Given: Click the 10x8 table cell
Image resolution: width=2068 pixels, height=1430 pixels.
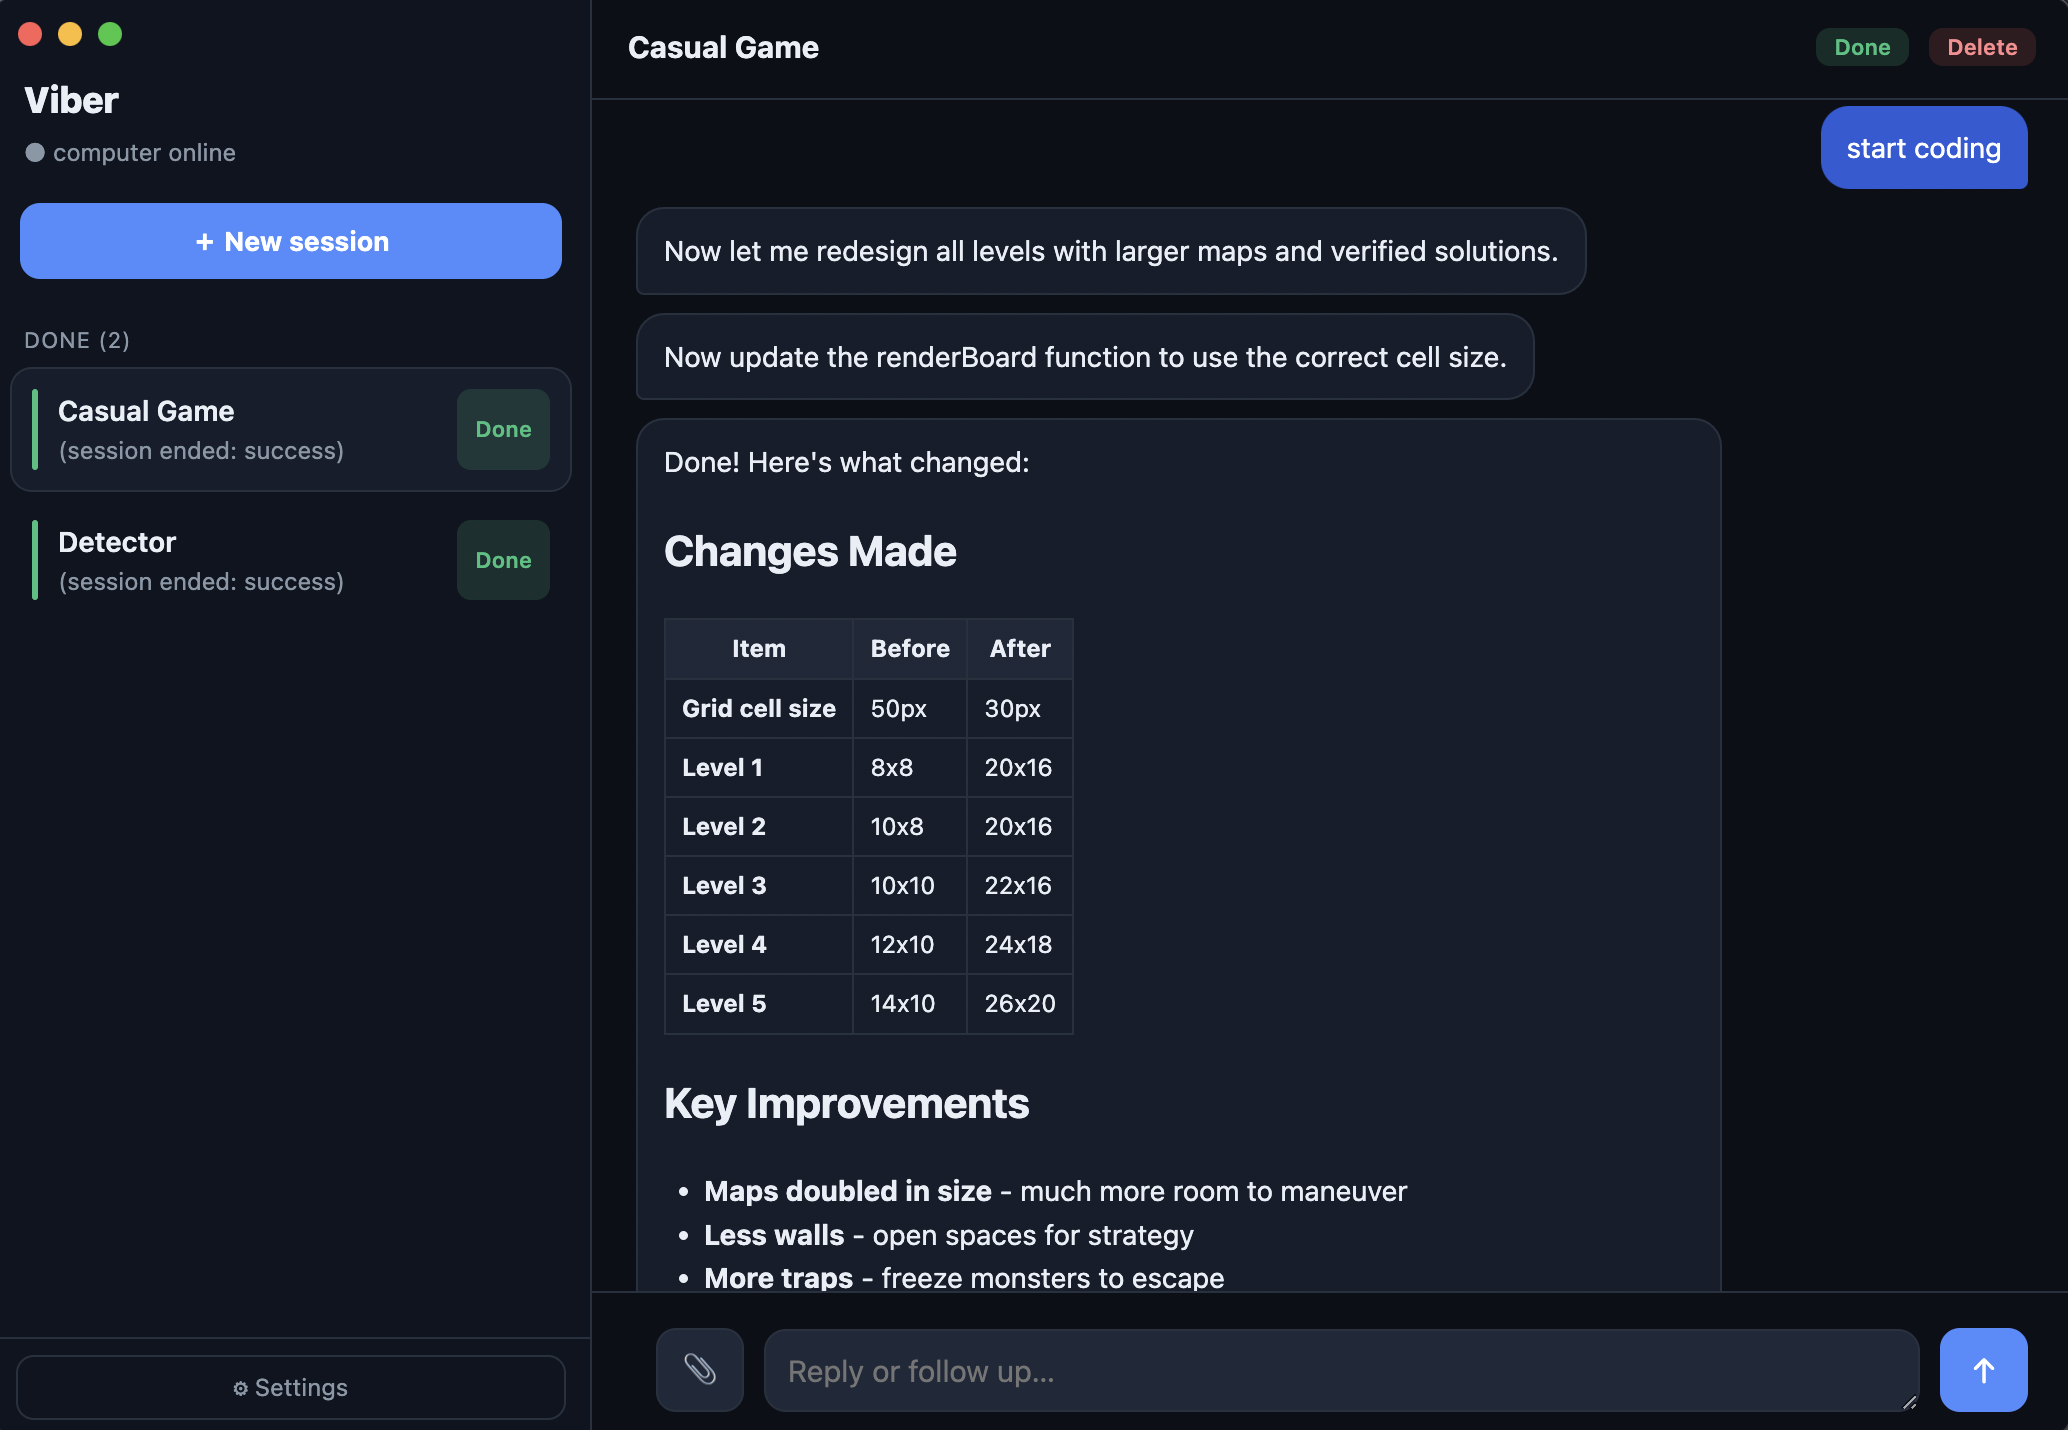Looking at the screenshot, I should click(910, 826).
